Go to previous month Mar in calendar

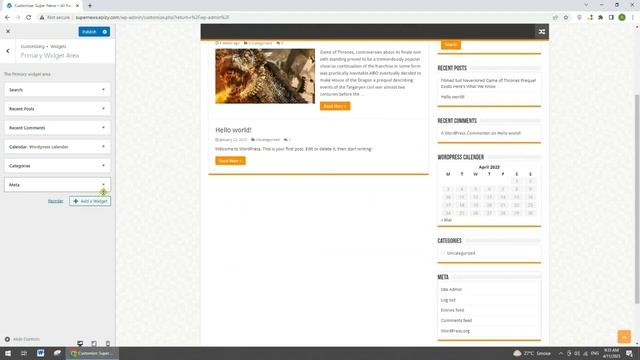[x=446, y=220]
